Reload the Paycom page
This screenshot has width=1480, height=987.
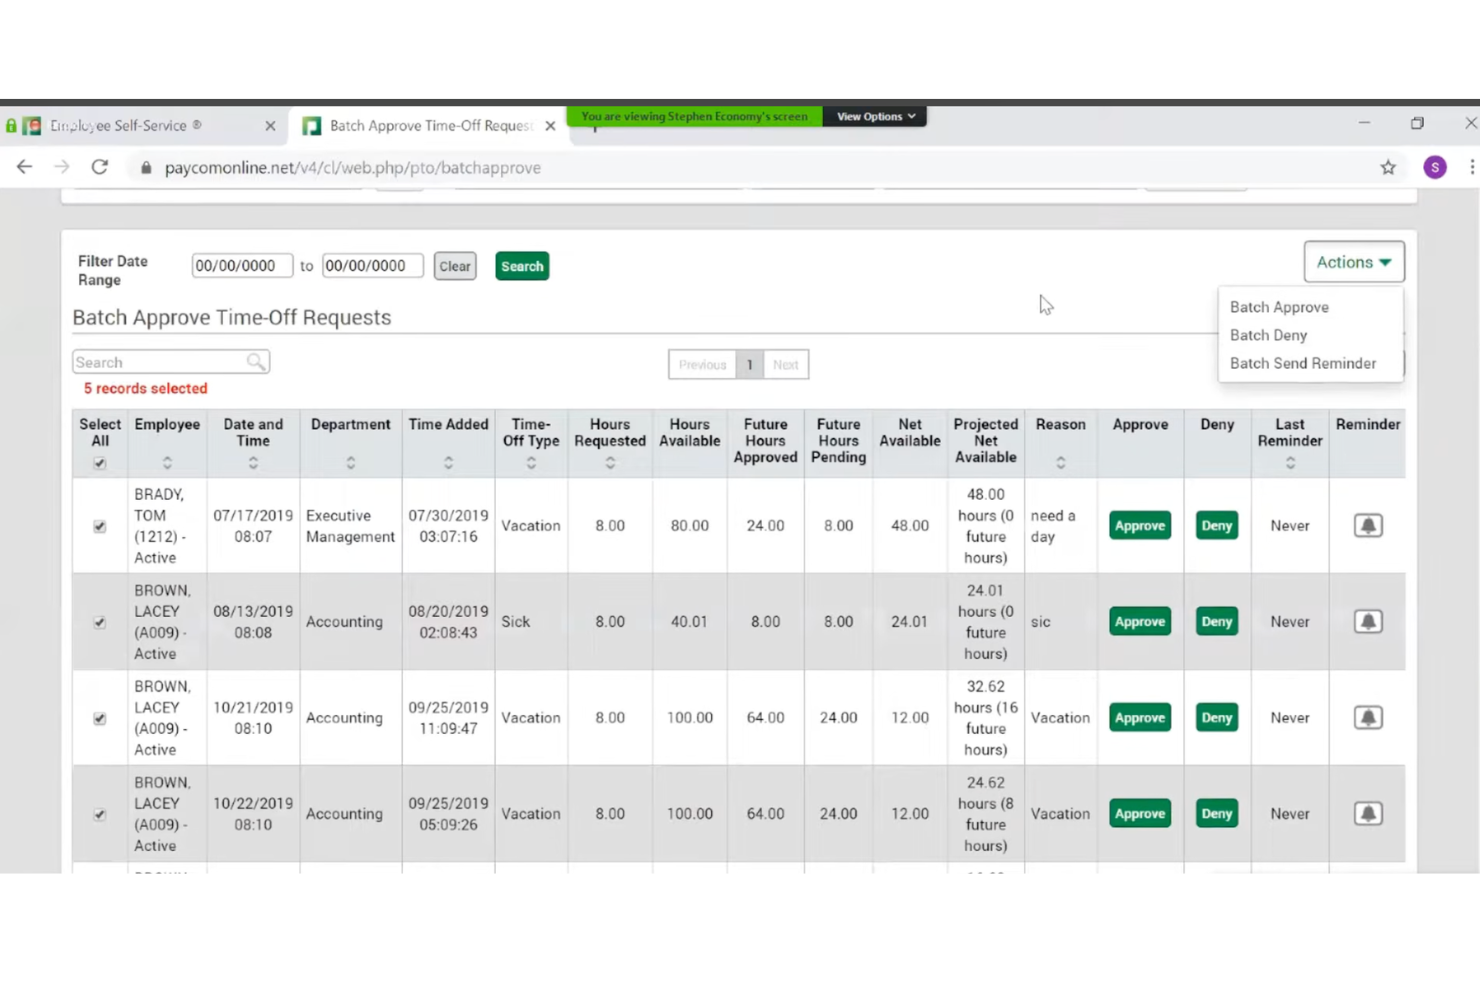(100, 167)
